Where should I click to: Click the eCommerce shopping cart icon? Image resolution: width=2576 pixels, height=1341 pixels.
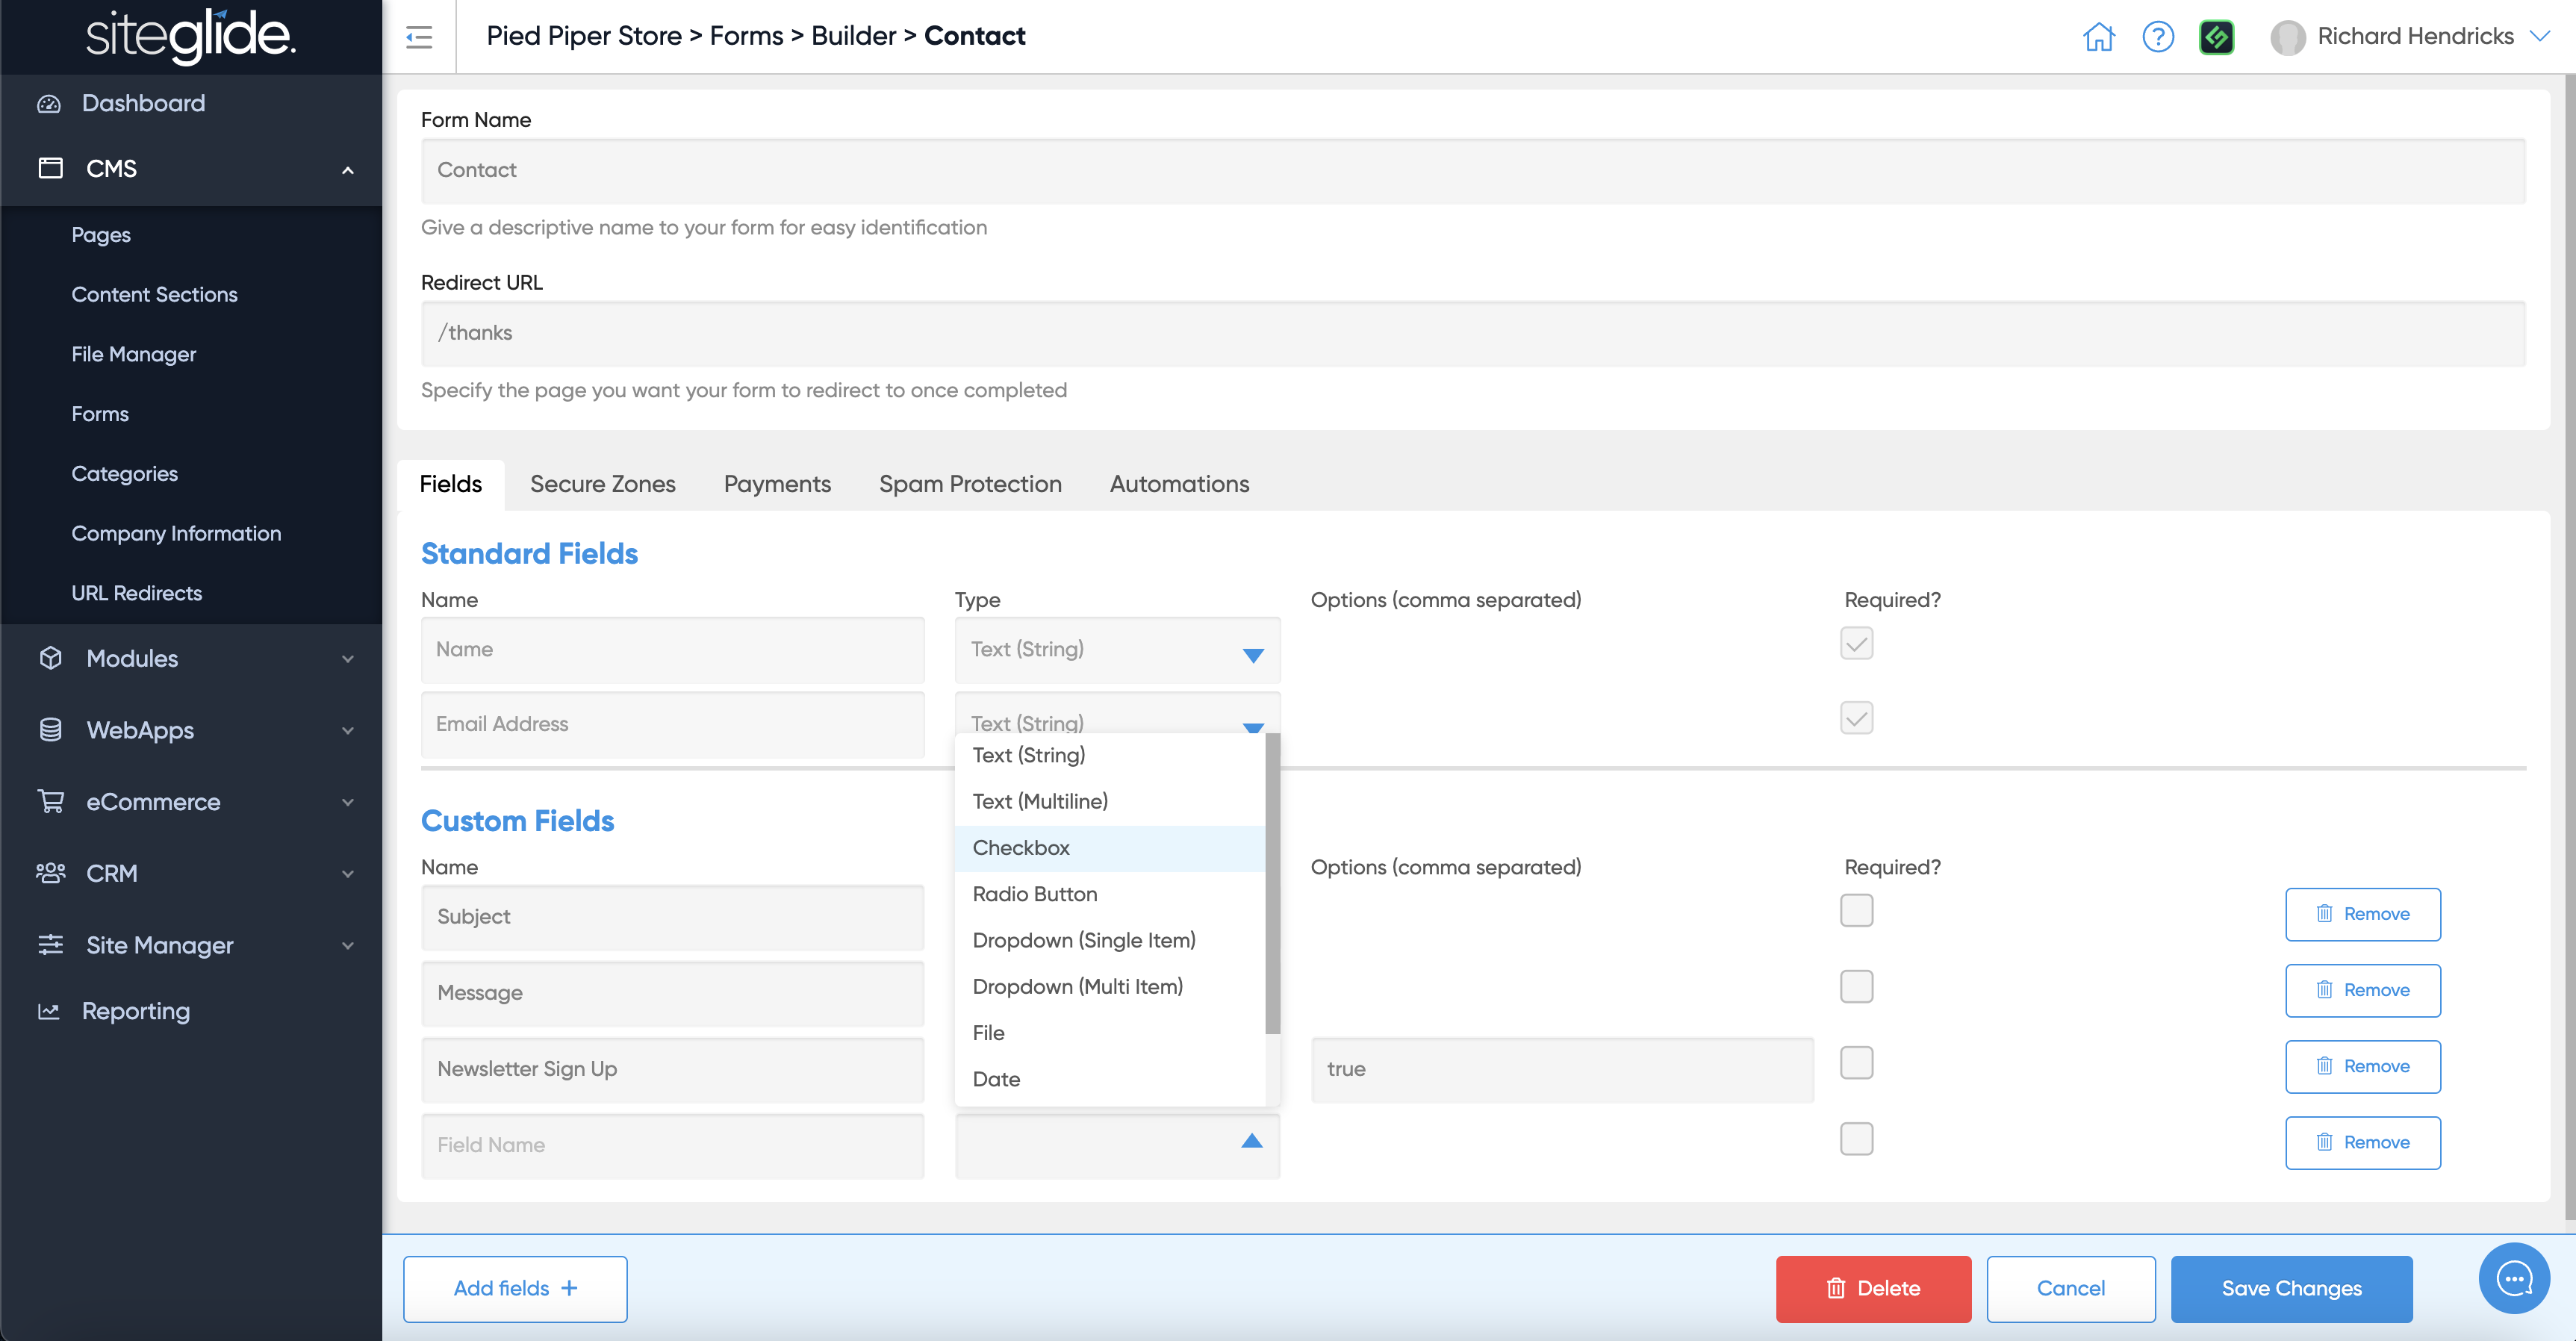(x=50, y=801)
